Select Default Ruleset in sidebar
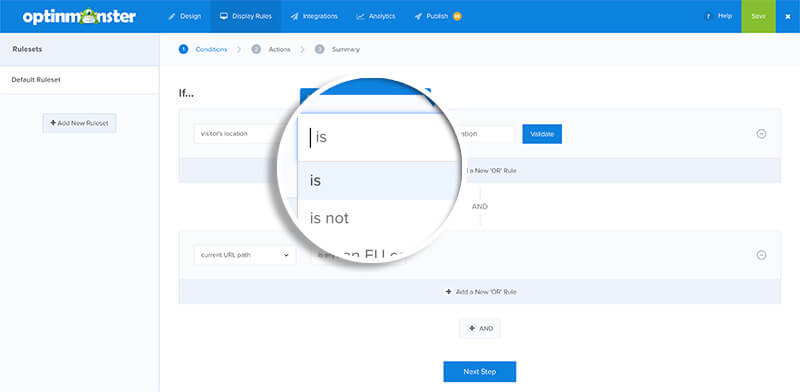Image resolution: width=800 pixels, height=392 pixels. pyautogui.click(x=80, y=80)
